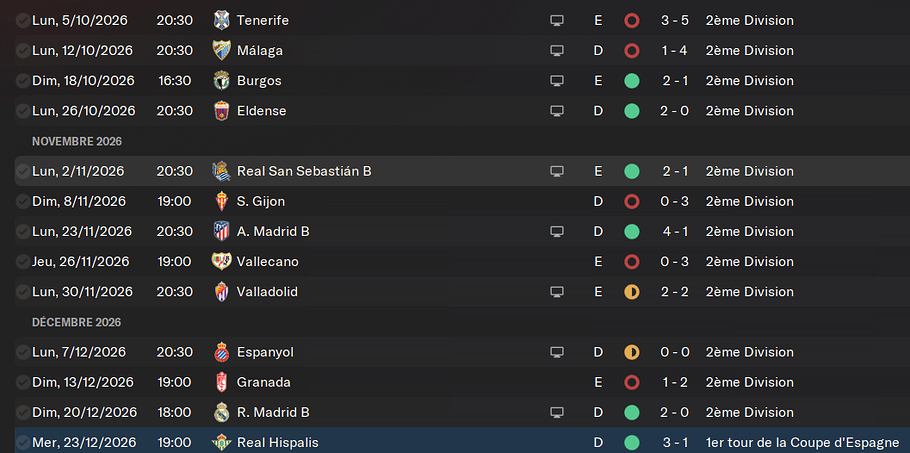Image resolution: width=910 pixels, height=453 pixels.
Task: Click the green win indicator for Burgos match
Action: (x=631, y=81)
